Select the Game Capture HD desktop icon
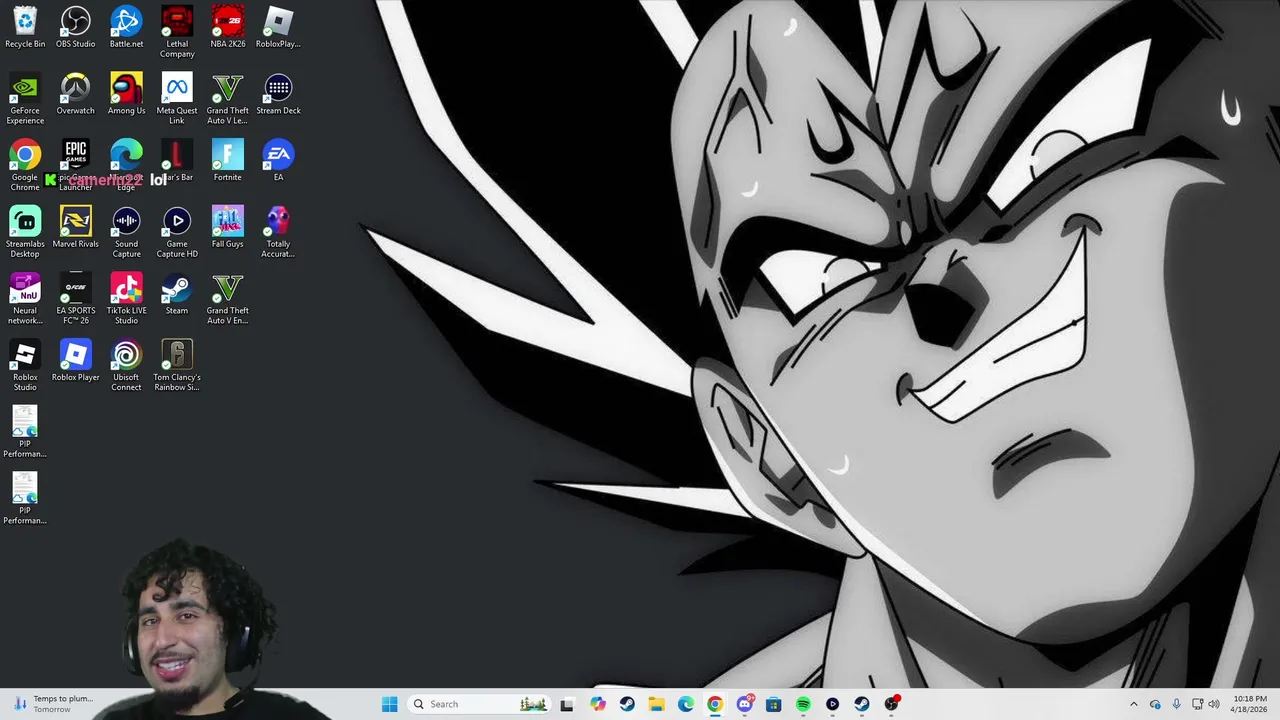 coord(177,232)
